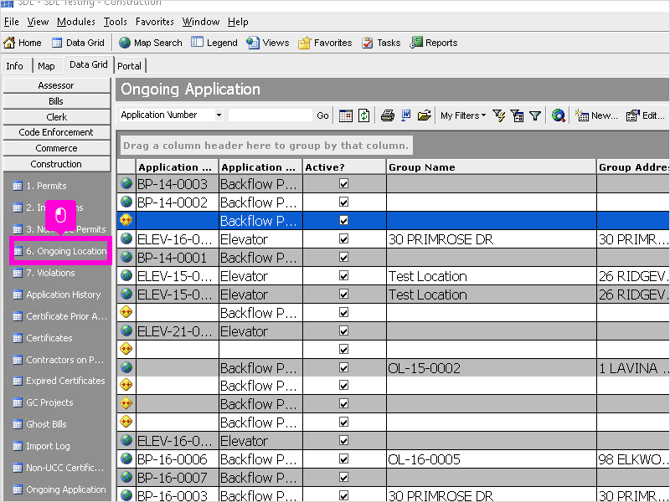Open the My Filters dropdown
670x502 pixels.
click(463, 115)
